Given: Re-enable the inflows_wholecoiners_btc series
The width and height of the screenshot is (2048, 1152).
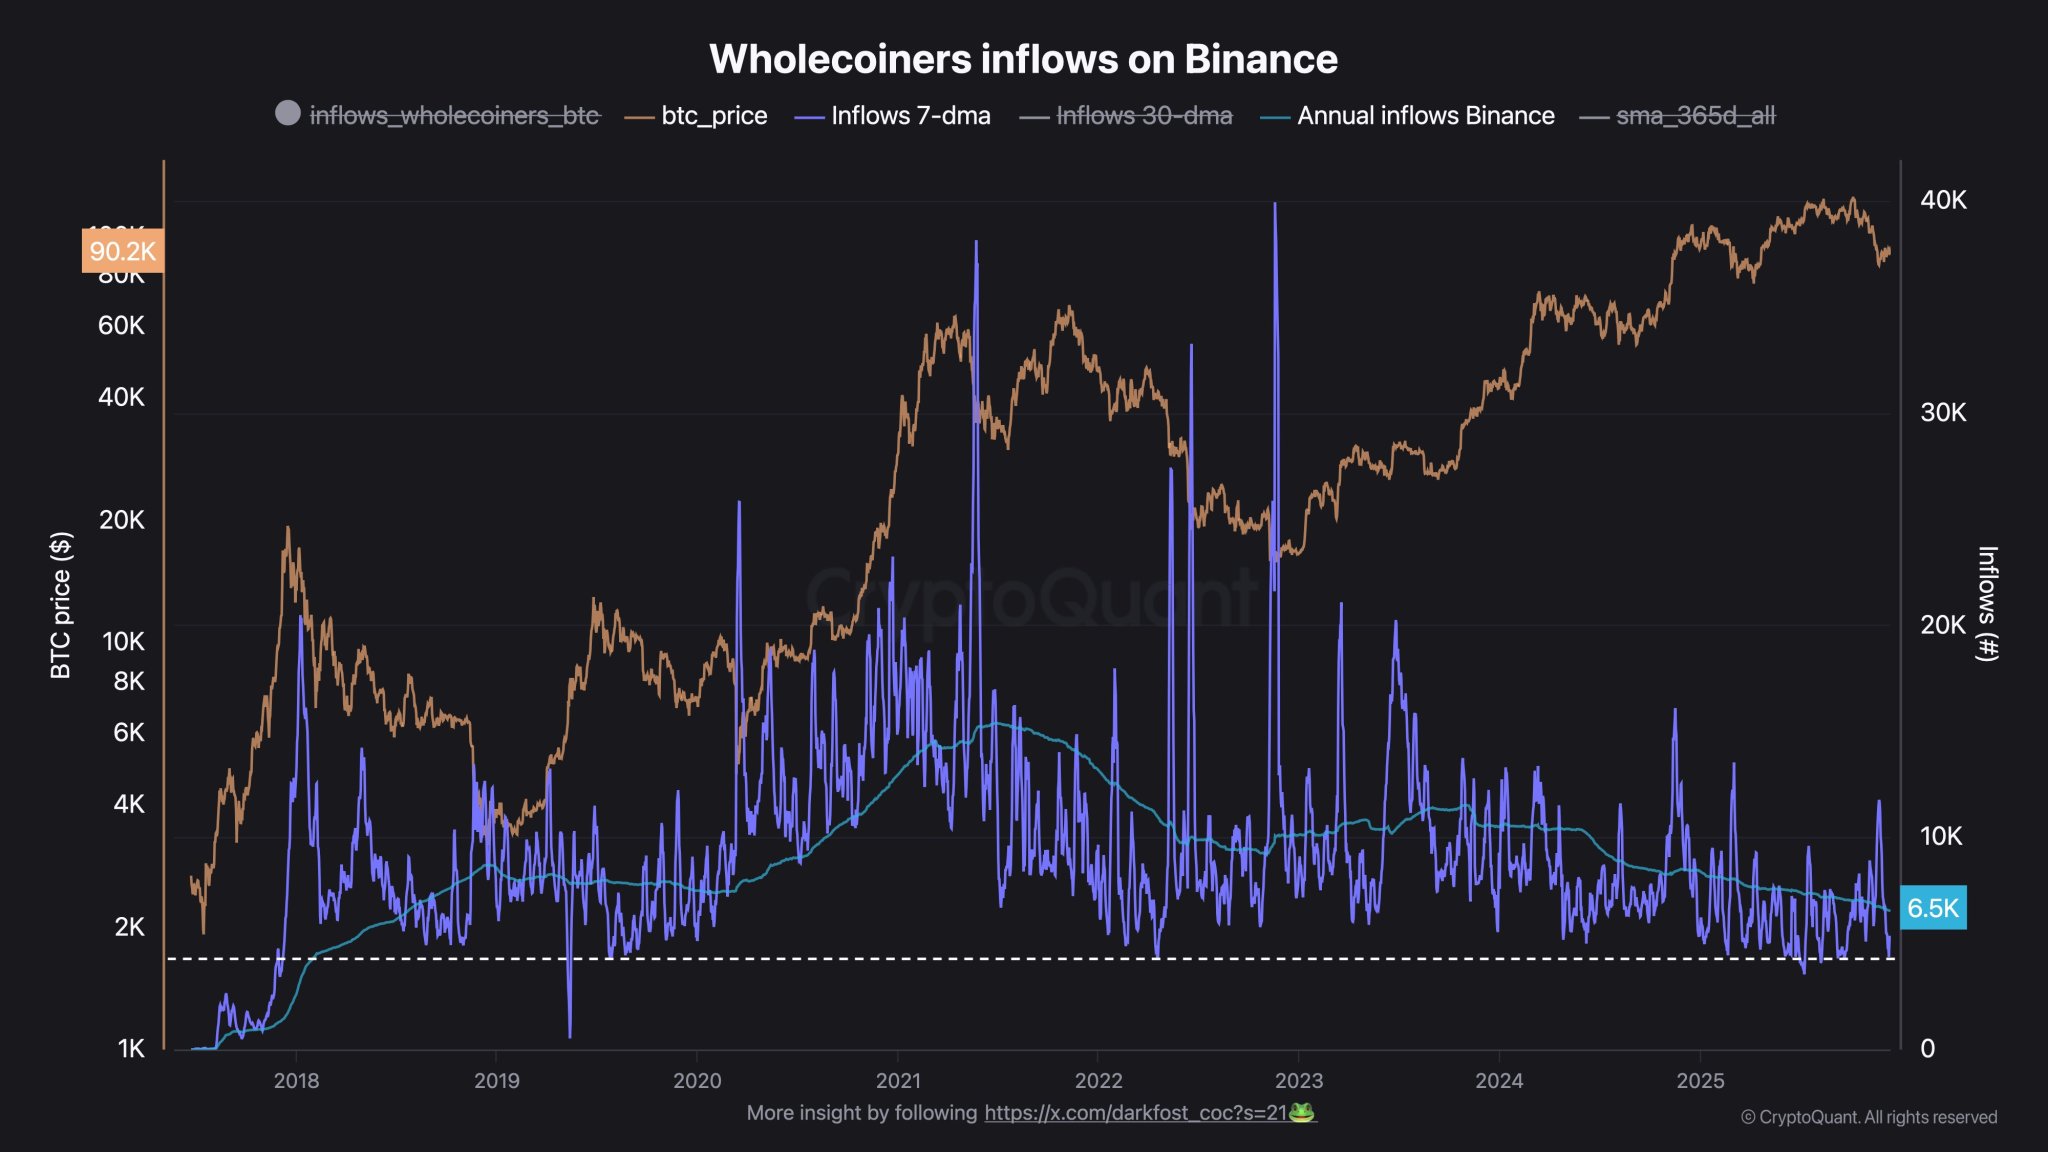Looking at the screenshot, I should [x=455, y=115].
